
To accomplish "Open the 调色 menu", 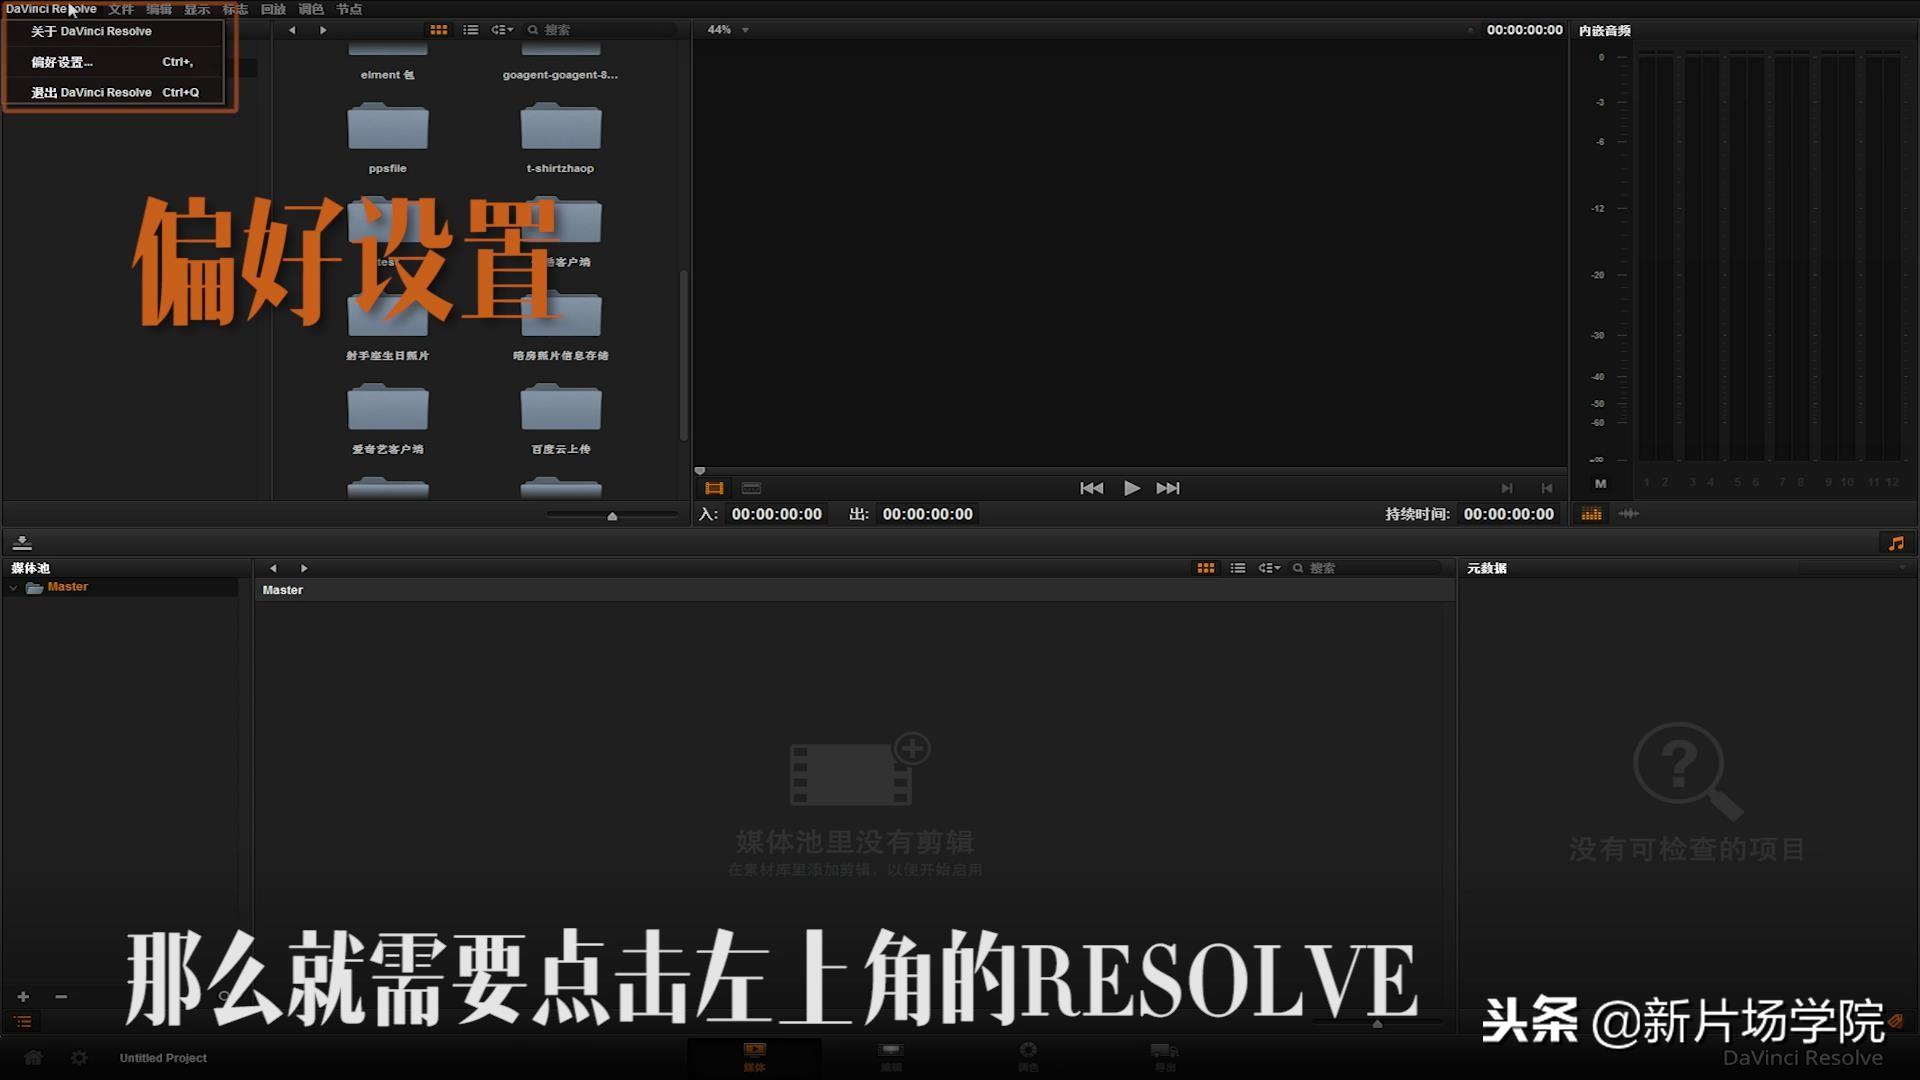I will pyautogui.click(x=311, y=9).
